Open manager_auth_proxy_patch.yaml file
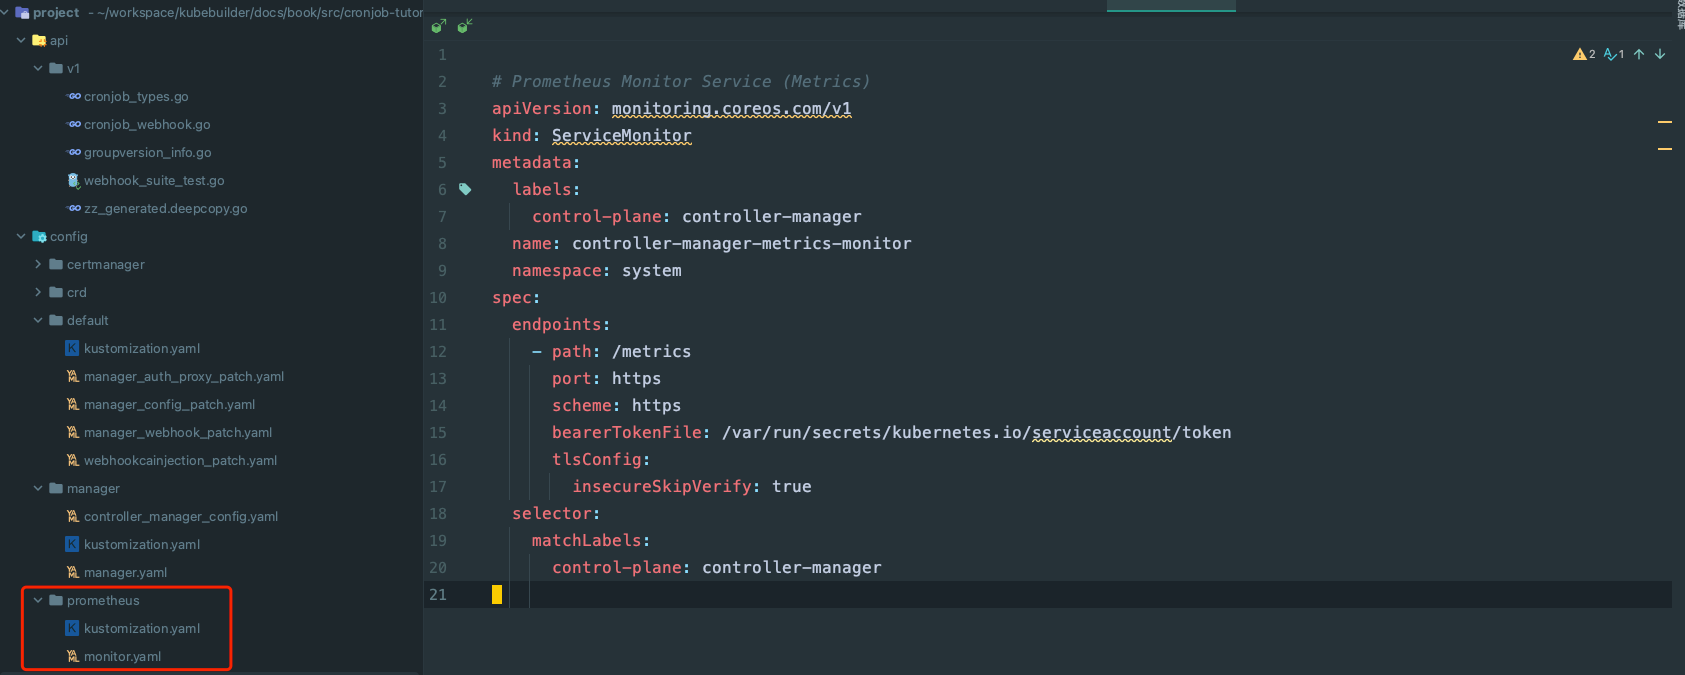 pyautogui.click(x=183, y=377)
